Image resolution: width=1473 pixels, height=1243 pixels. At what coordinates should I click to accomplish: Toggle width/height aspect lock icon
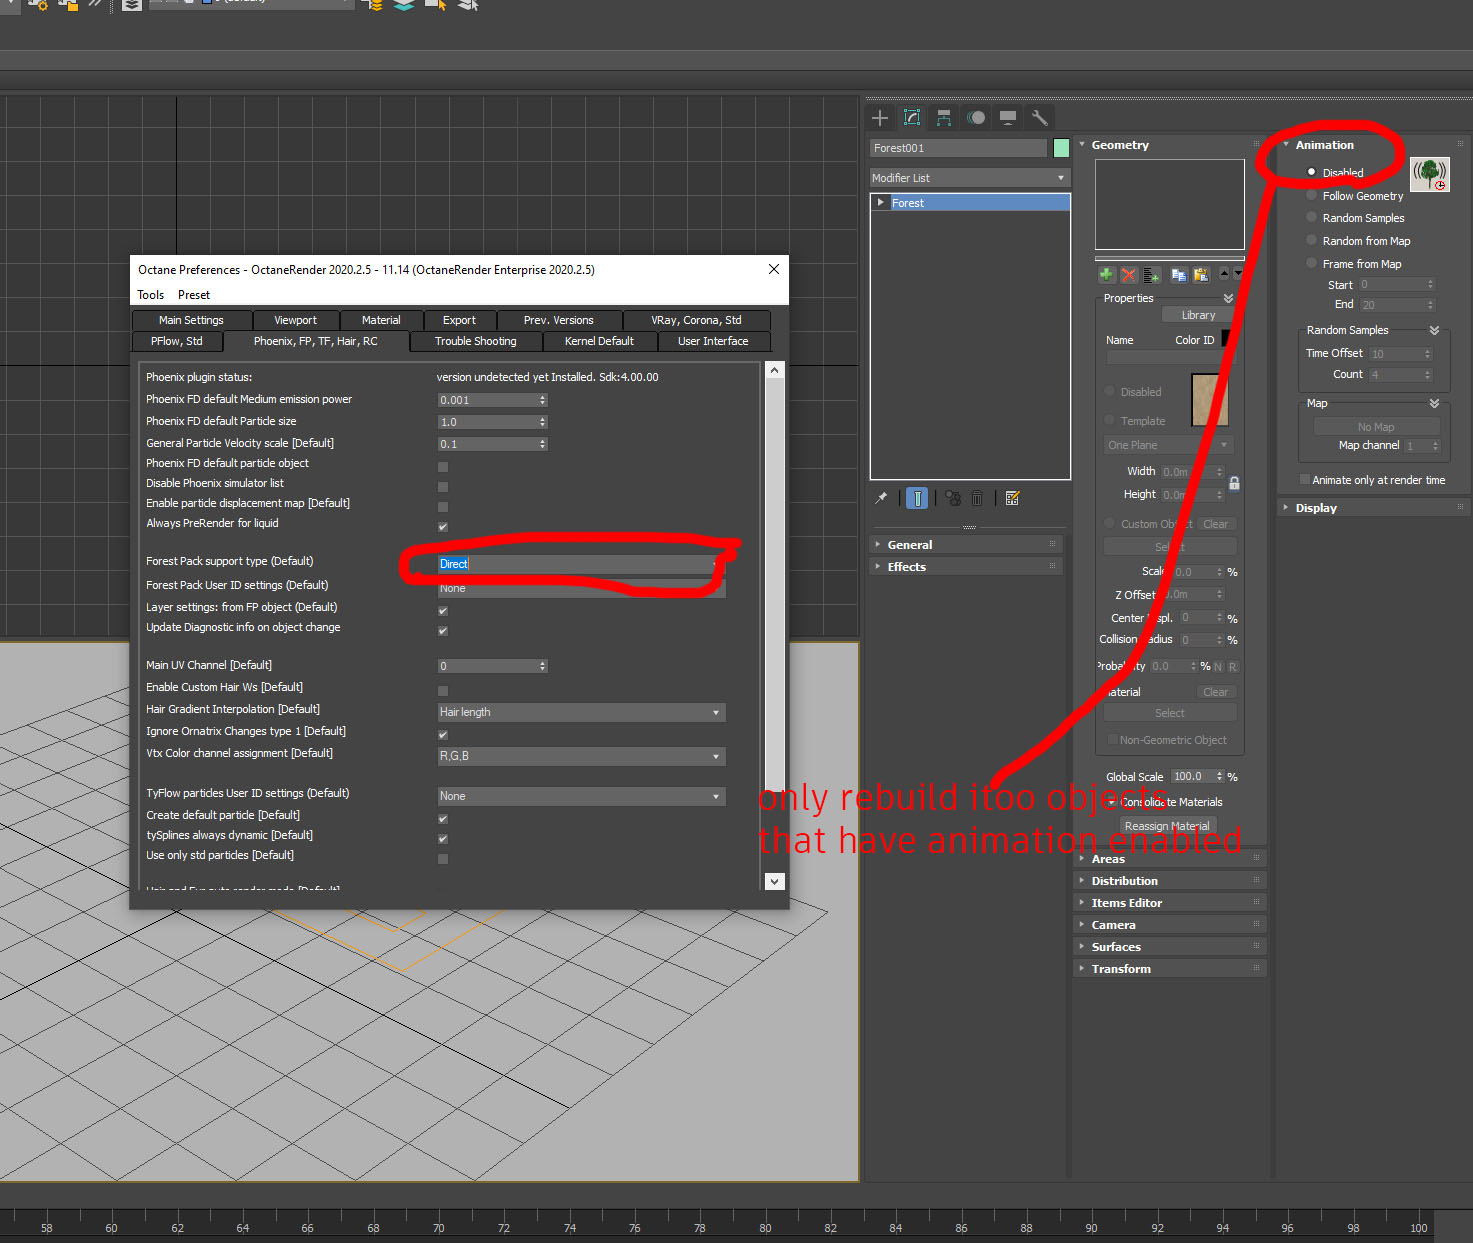pos(1234,483)
